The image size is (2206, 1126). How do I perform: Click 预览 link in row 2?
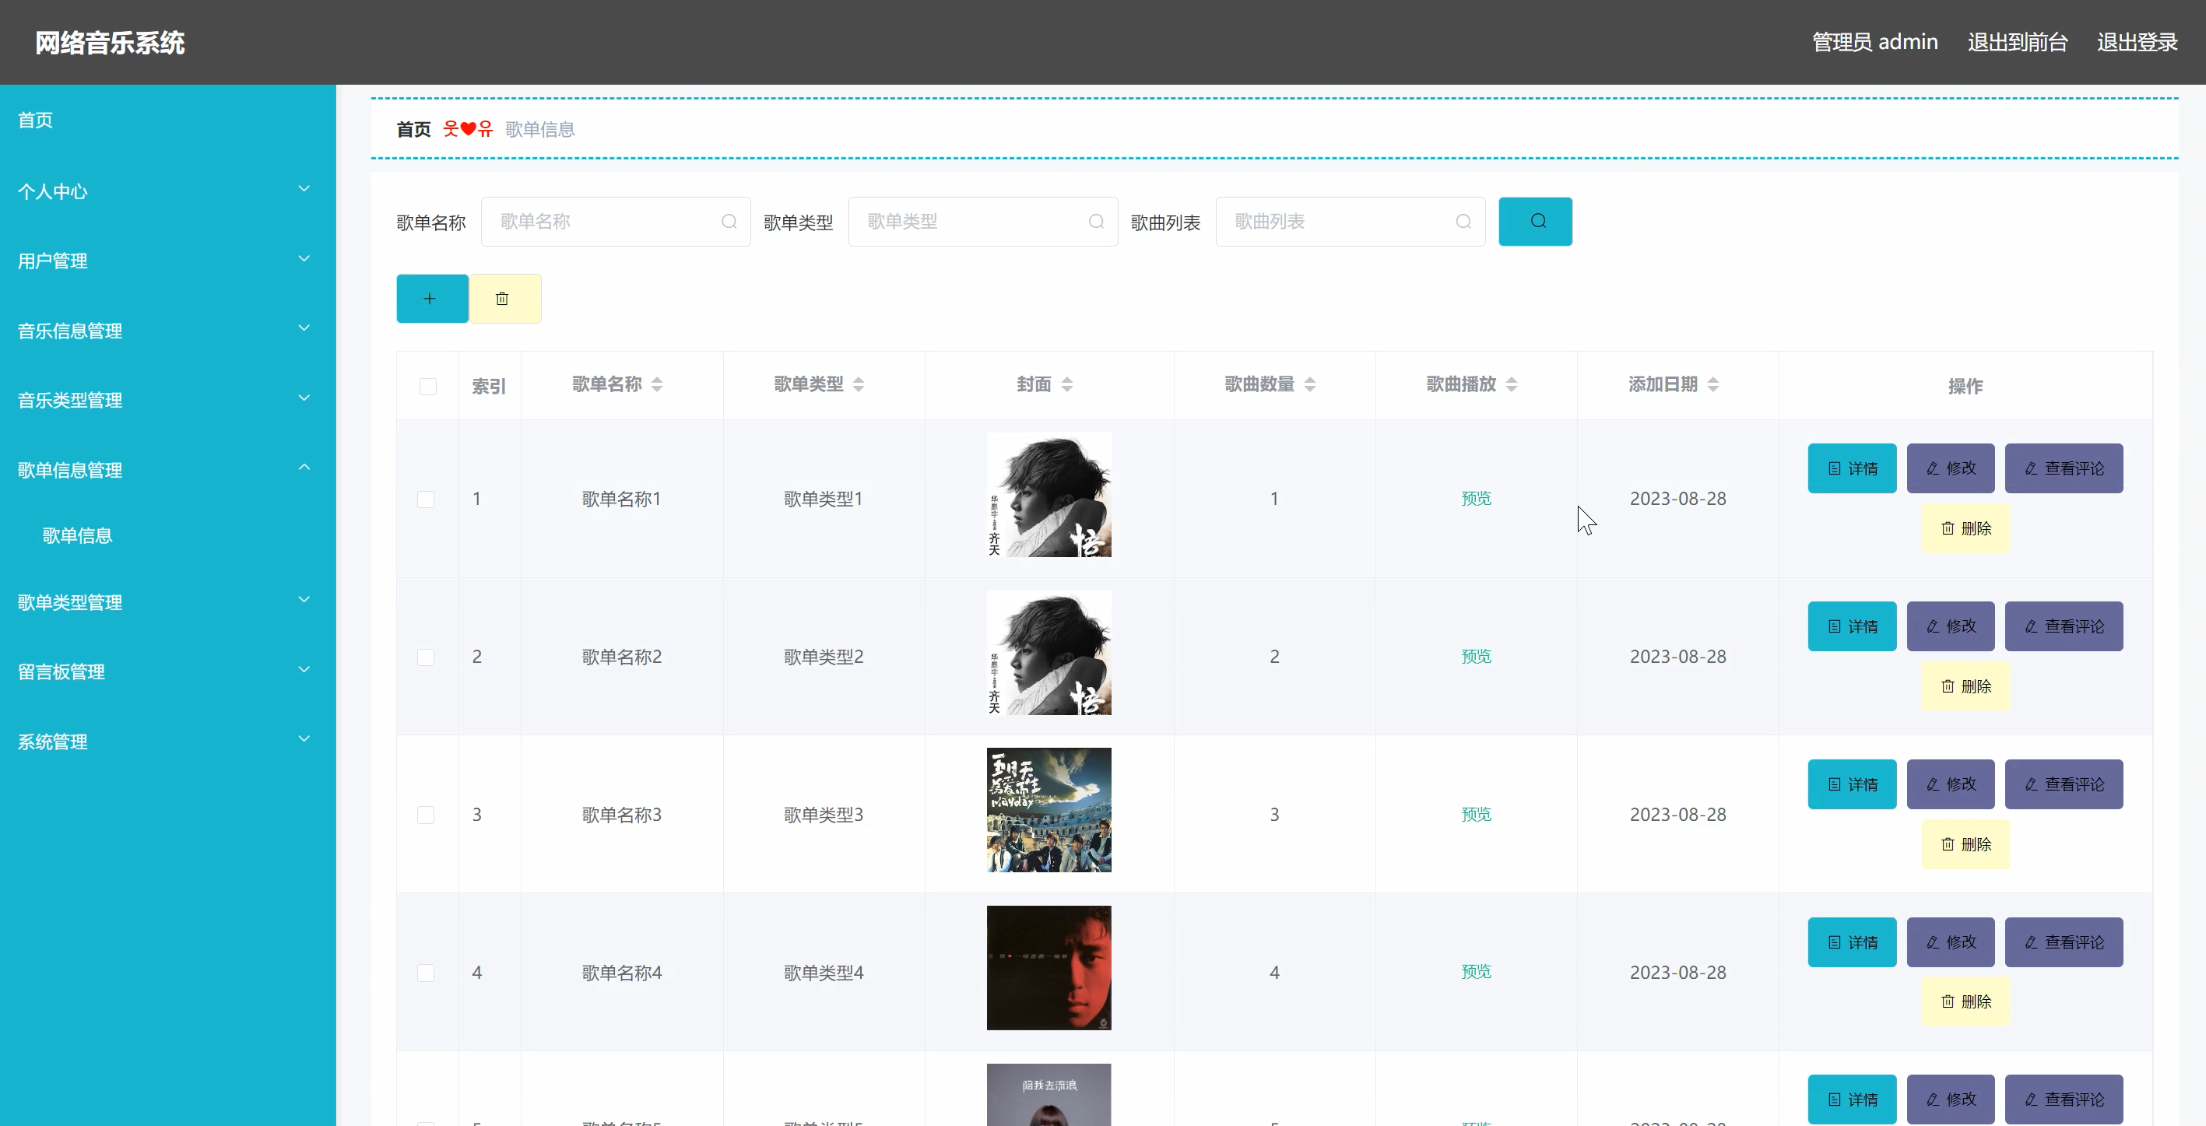tap(1476, 656)
